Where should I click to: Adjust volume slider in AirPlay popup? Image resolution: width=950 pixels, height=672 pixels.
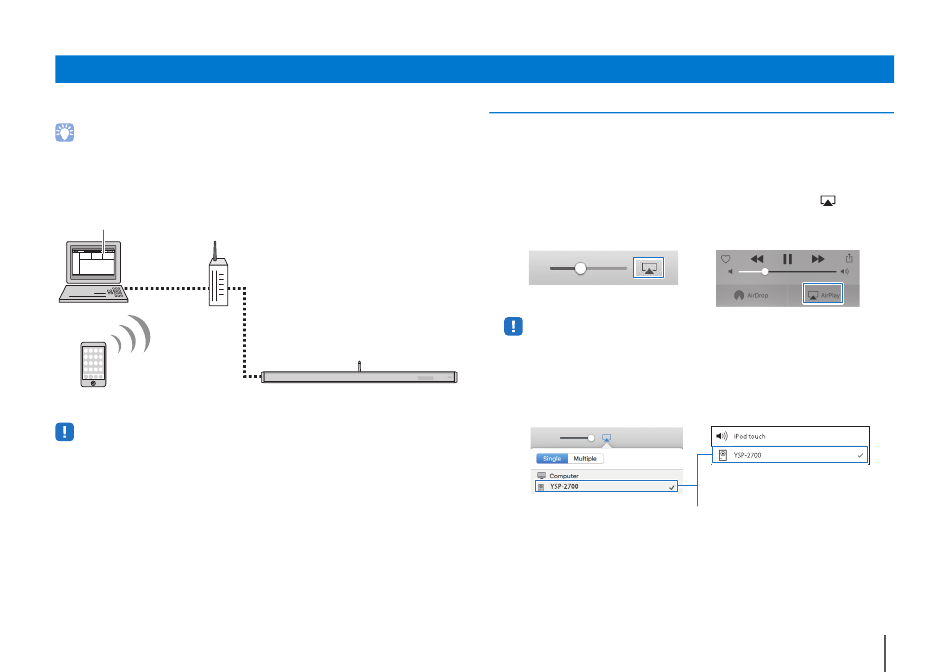click(591, 437)
